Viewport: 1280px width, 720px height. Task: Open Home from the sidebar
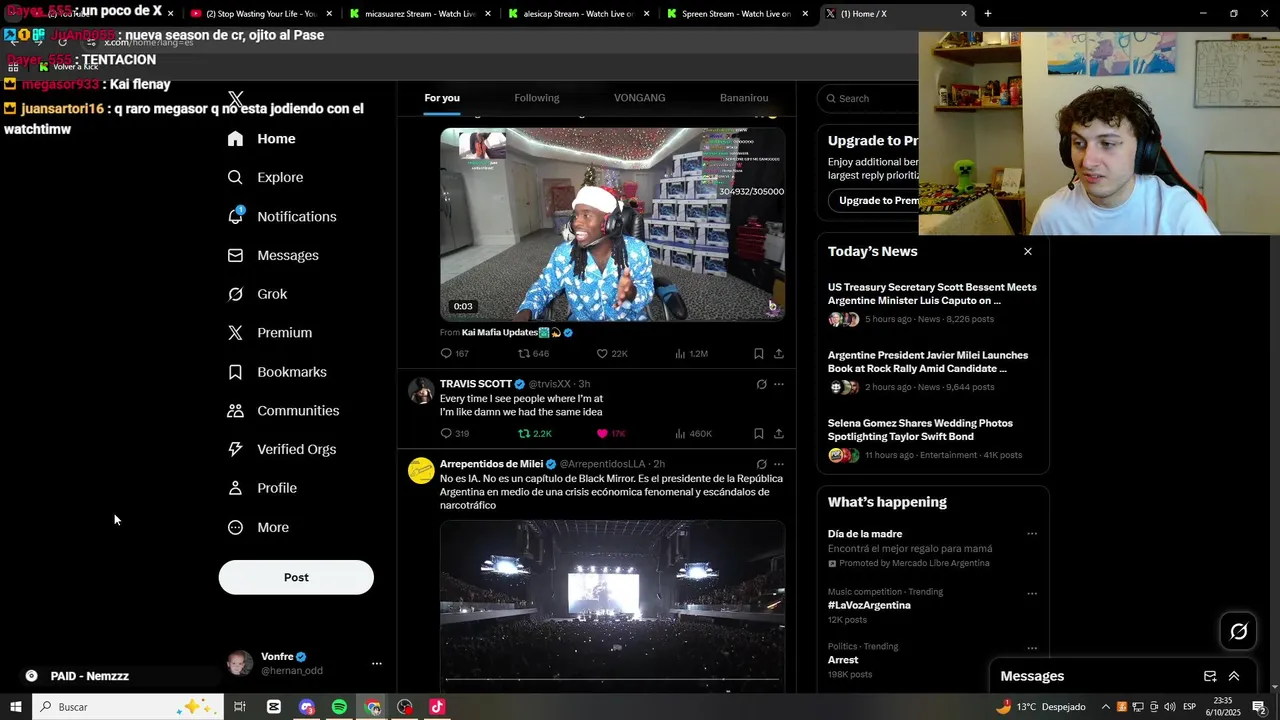[261, 139]
